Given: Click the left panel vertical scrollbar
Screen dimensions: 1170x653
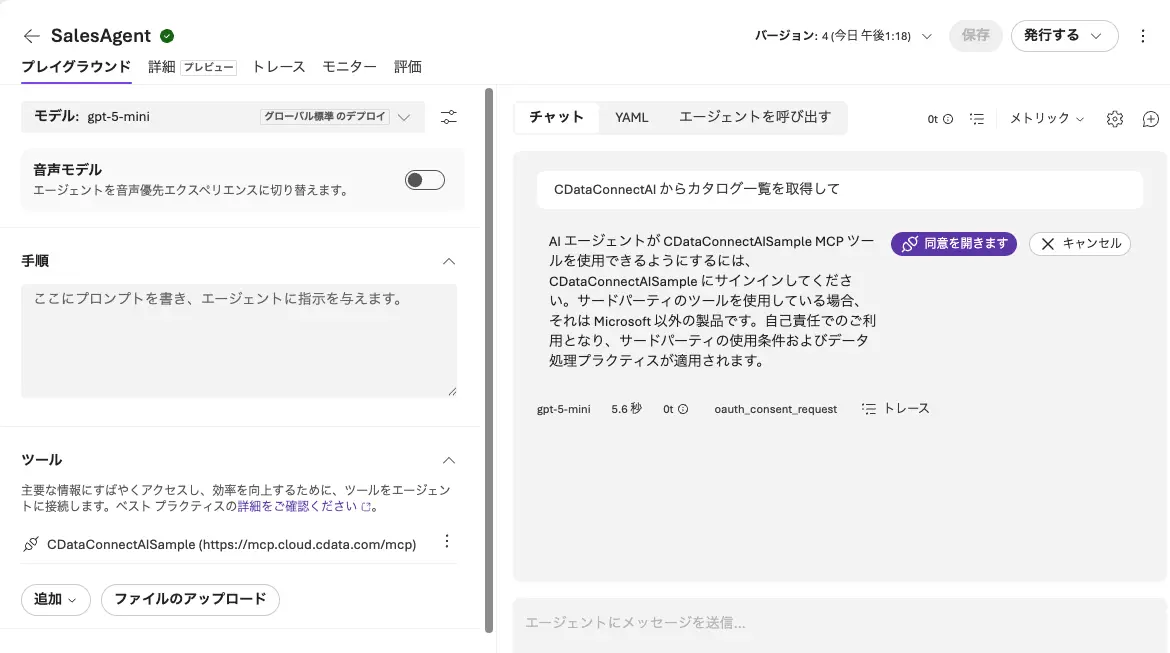Looking at the screenshot, I should tap(489, 360).
